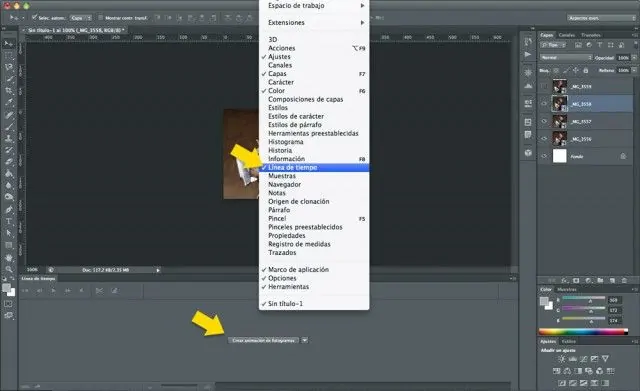Choose Navegador from the menu

coord(284,184)
